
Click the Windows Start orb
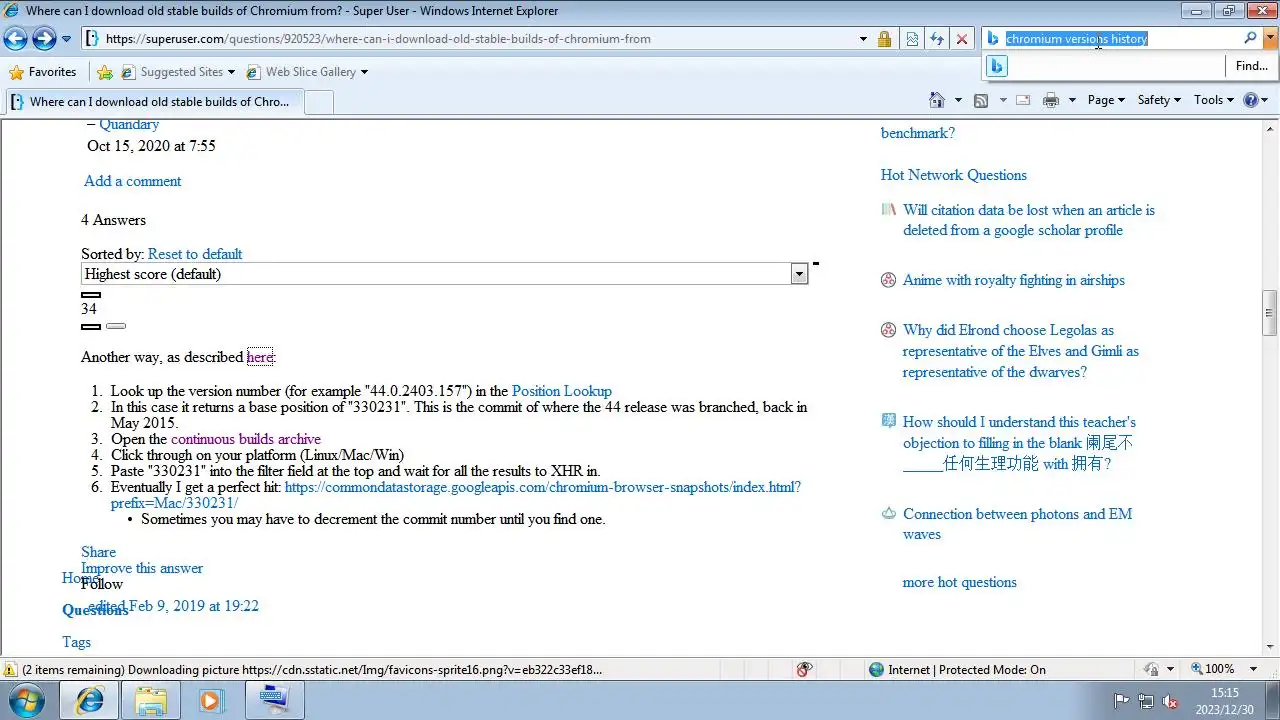coord(27,700)
